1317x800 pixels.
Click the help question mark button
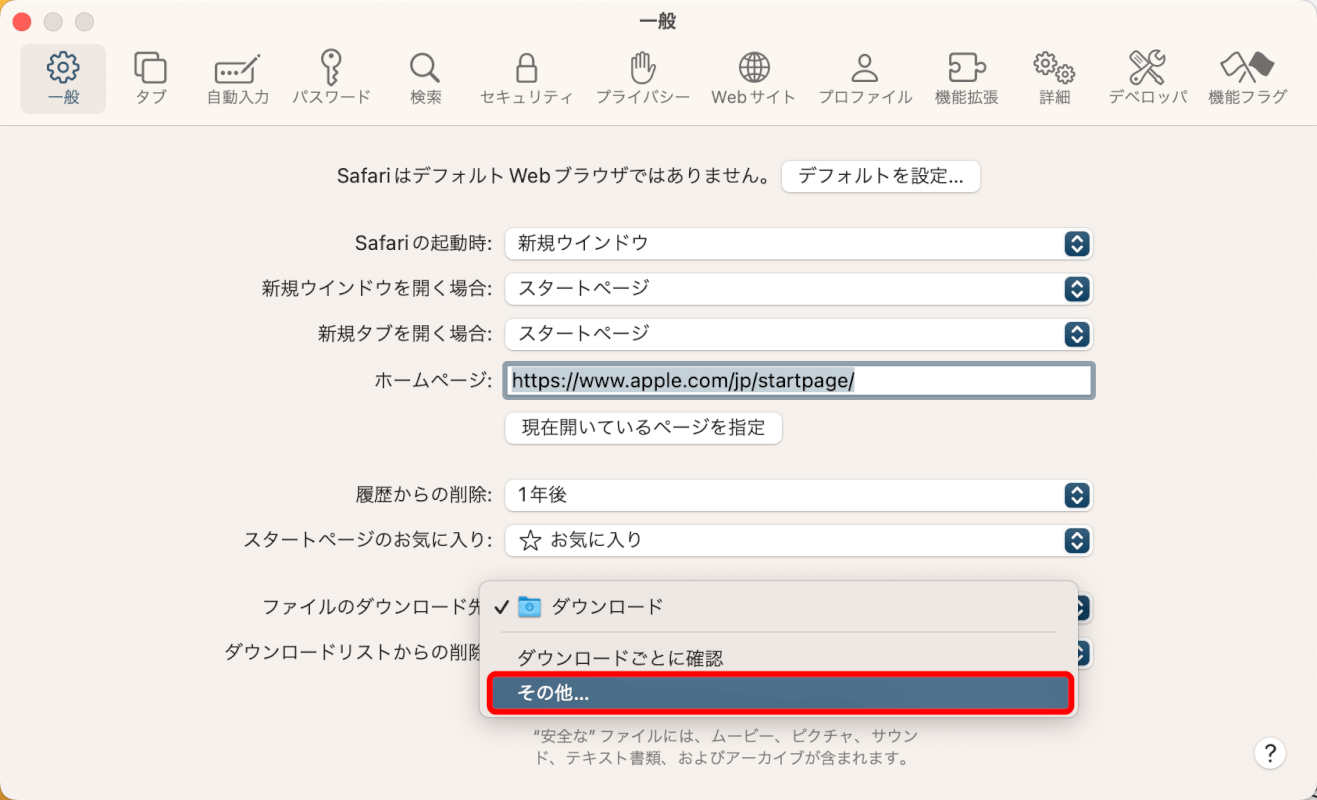coord(1269,753)
